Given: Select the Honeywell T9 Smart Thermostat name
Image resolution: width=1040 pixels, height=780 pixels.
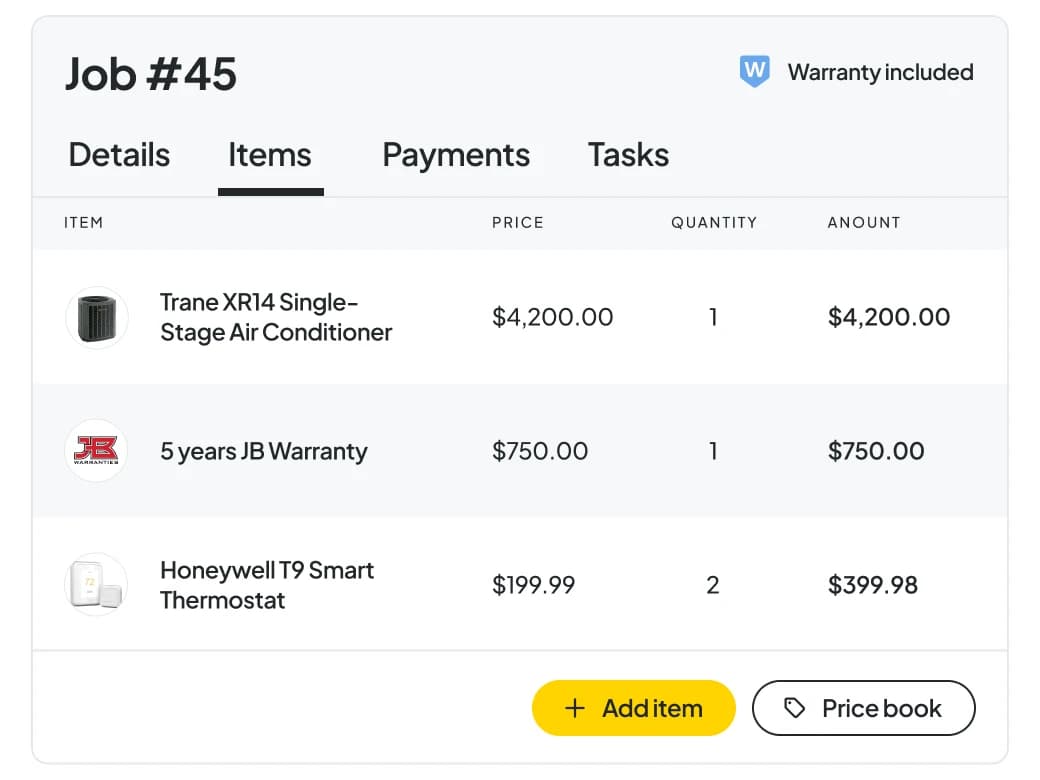Looking at the screenshot, I should (267, 585).
